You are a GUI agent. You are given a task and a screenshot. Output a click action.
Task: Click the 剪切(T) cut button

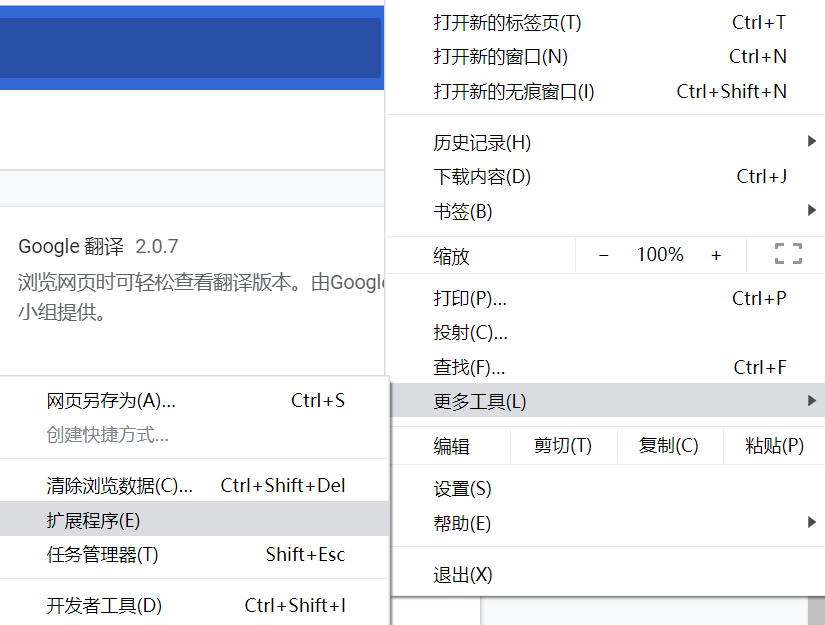[563, 446]
